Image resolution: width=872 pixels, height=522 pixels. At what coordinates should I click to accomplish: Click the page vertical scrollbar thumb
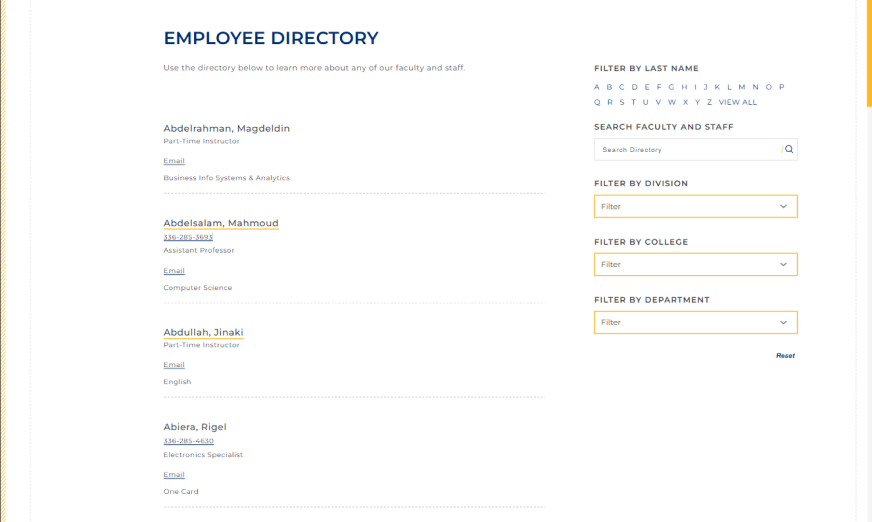pyautogui.click(x=869, y=53)
